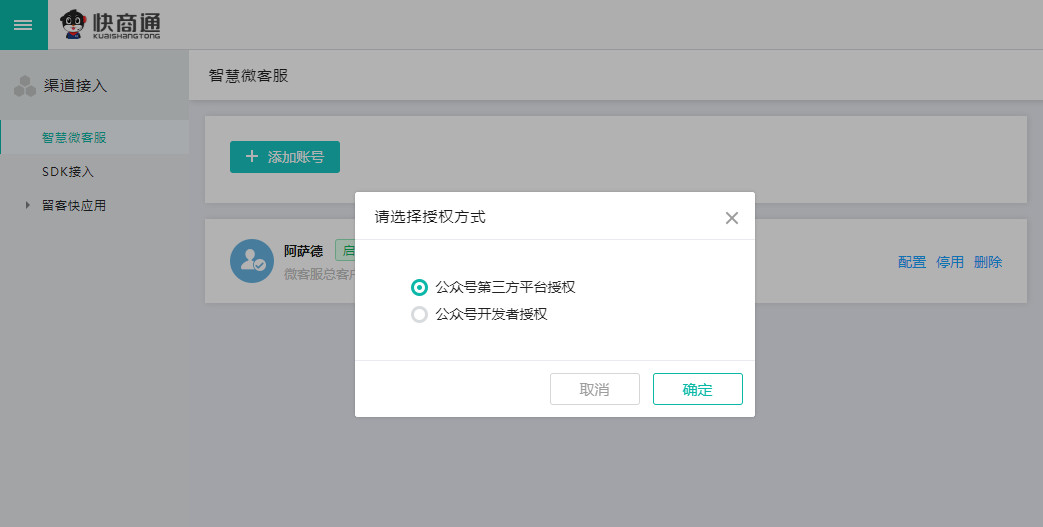Close the 请选择授权方式 dialog with X

(x=731, y=218)
